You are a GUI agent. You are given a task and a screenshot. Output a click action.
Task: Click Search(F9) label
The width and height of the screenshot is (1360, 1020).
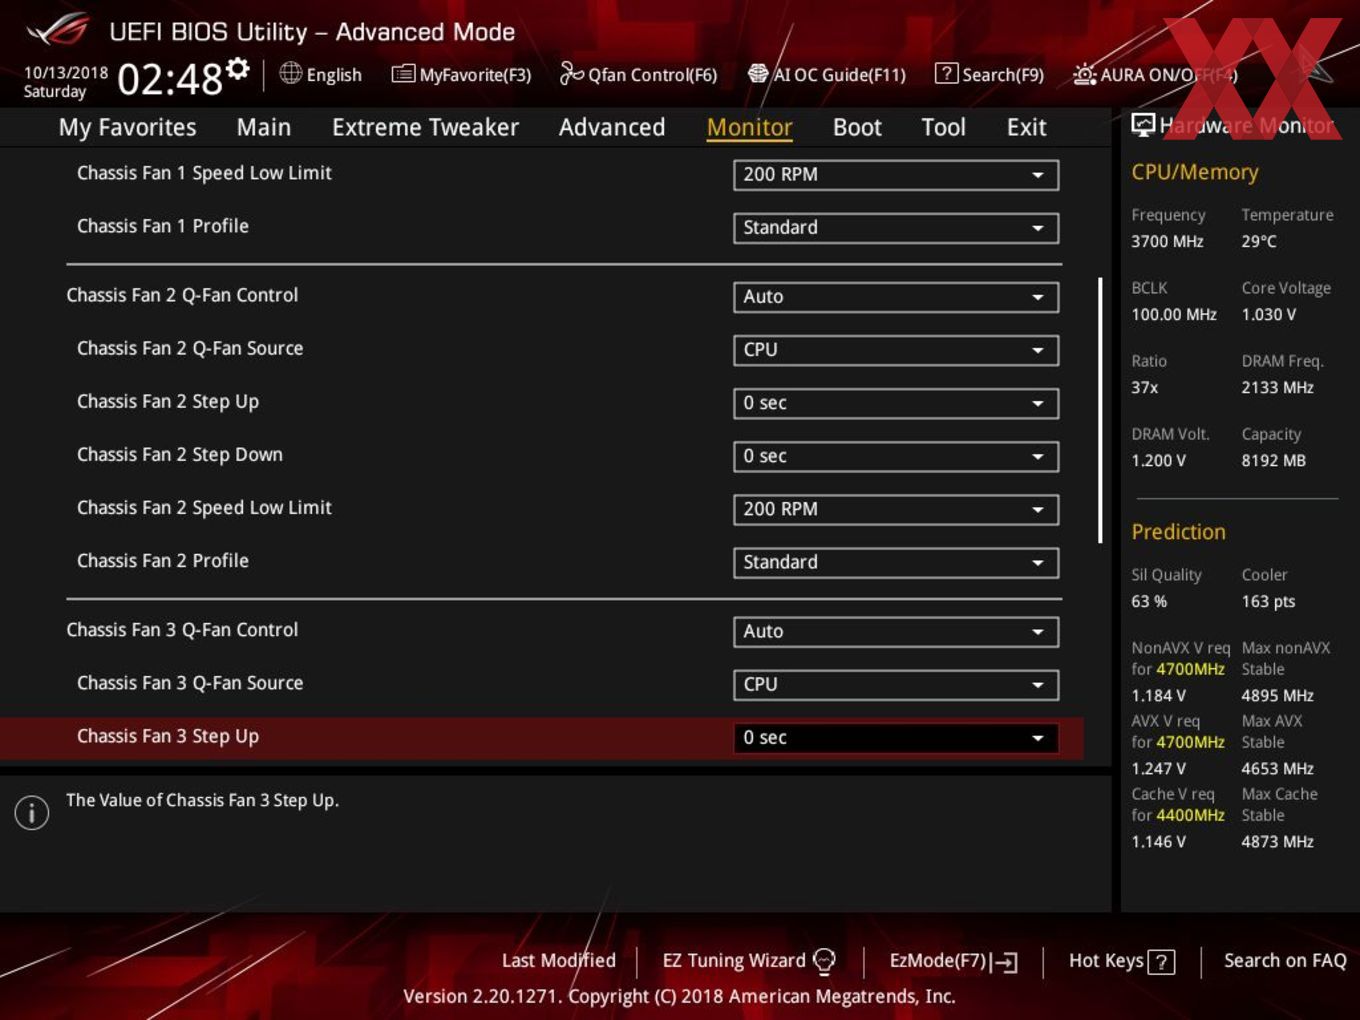[x=1003, y=75]
